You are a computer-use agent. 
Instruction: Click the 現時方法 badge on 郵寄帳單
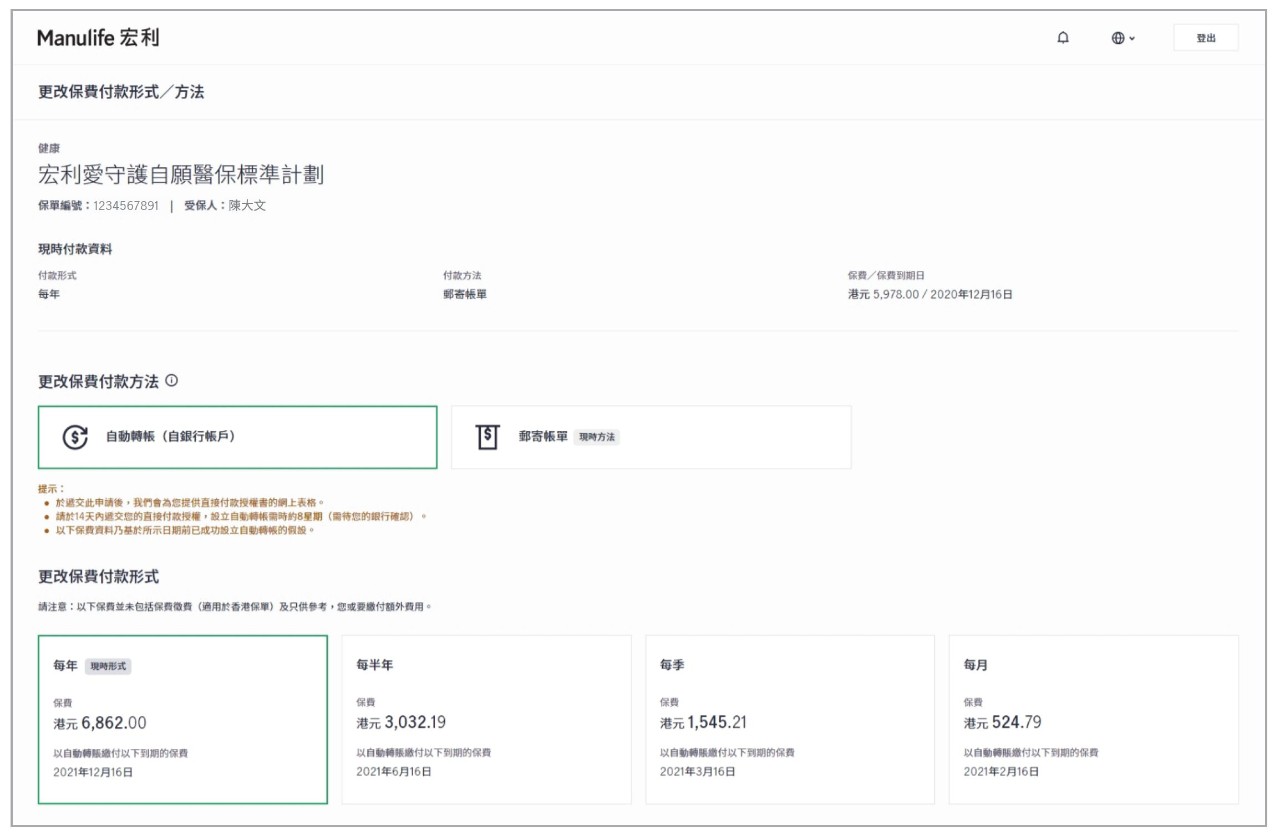click(597, 437)
